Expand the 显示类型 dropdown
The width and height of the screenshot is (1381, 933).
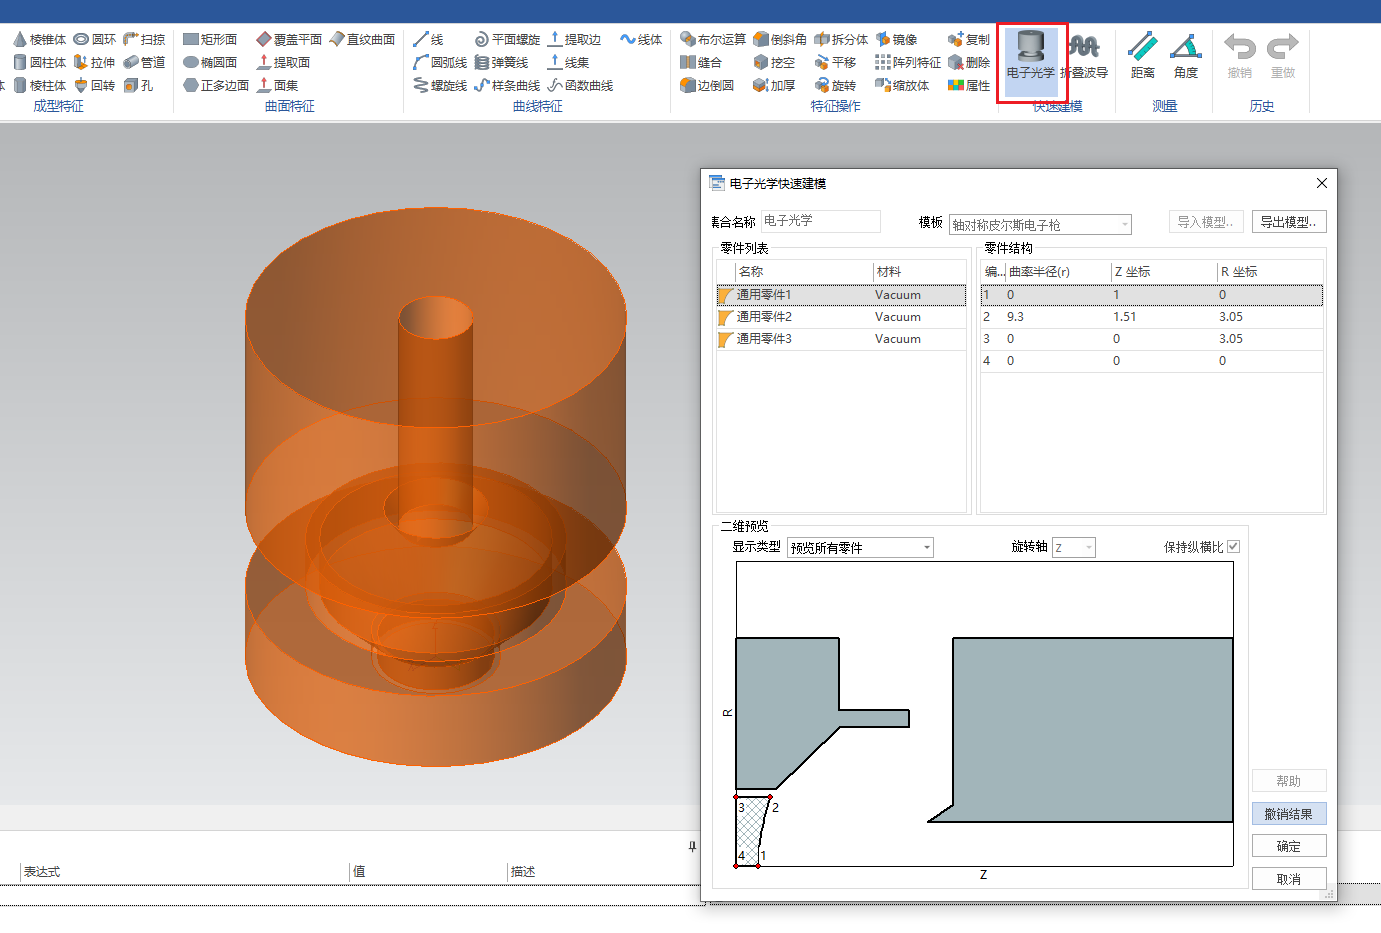860,547
